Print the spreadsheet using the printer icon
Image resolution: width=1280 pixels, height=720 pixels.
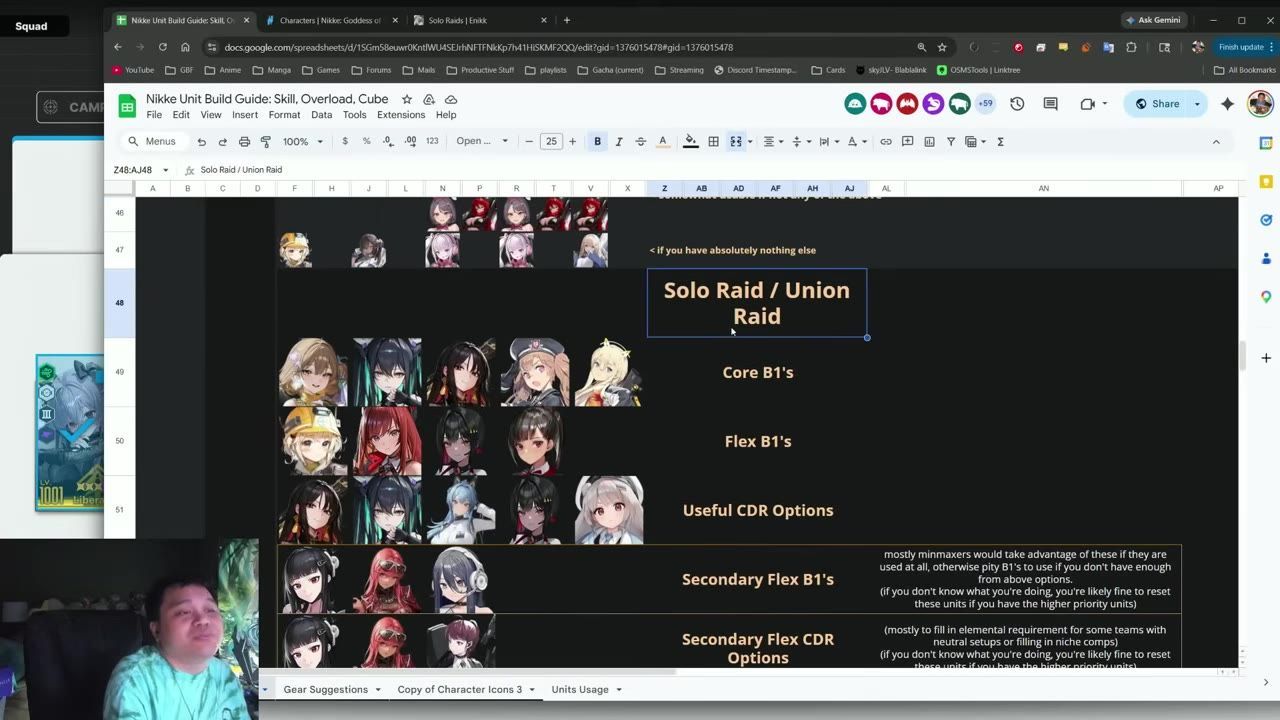pyautogui.click(x=244, y=142)
